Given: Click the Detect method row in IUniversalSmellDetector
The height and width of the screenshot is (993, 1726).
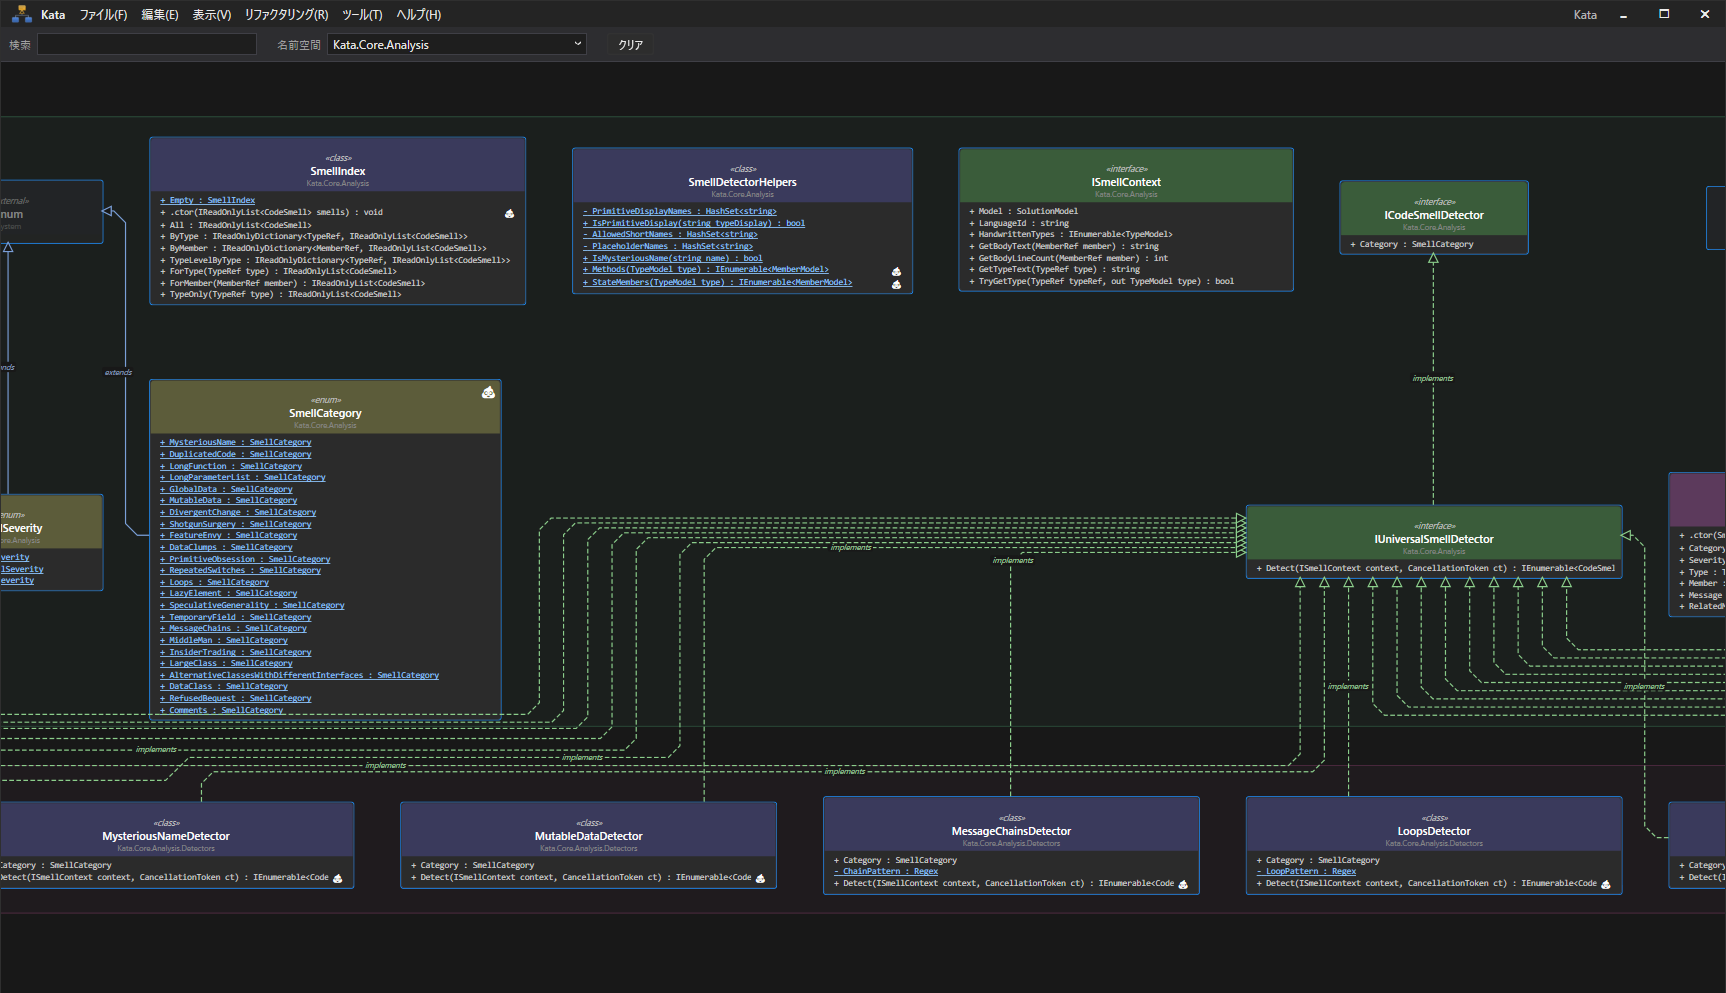Looking at the screenshot, I should [x=1436, y=568].
